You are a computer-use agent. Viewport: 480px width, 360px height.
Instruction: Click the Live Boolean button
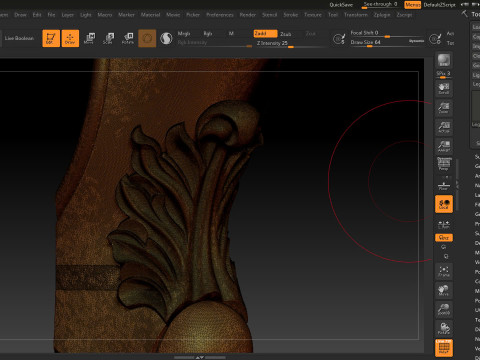(19, 38)
